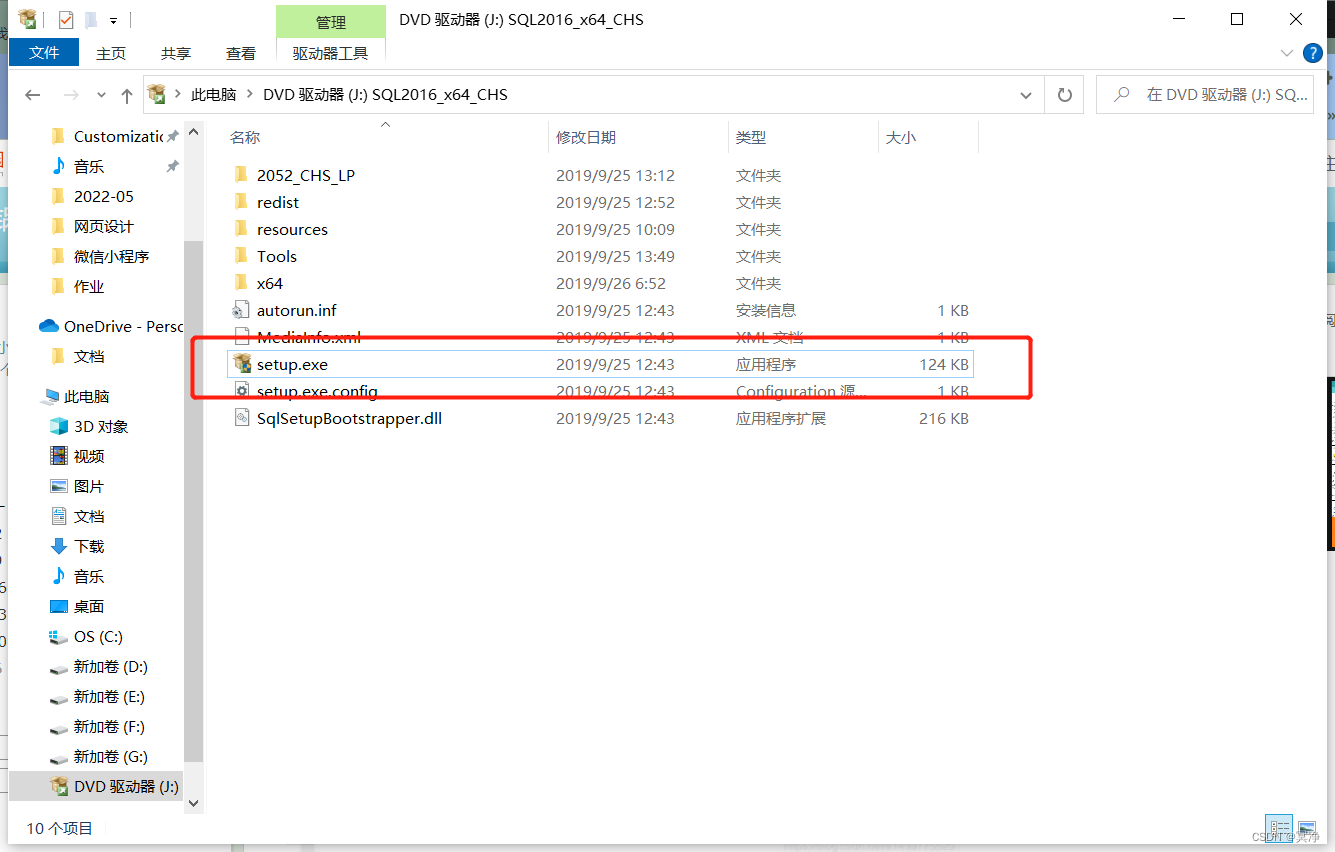This screenshot has height=852, width=1335.
Task: Open the 作业 folder in sidebar
Action: 88,286
